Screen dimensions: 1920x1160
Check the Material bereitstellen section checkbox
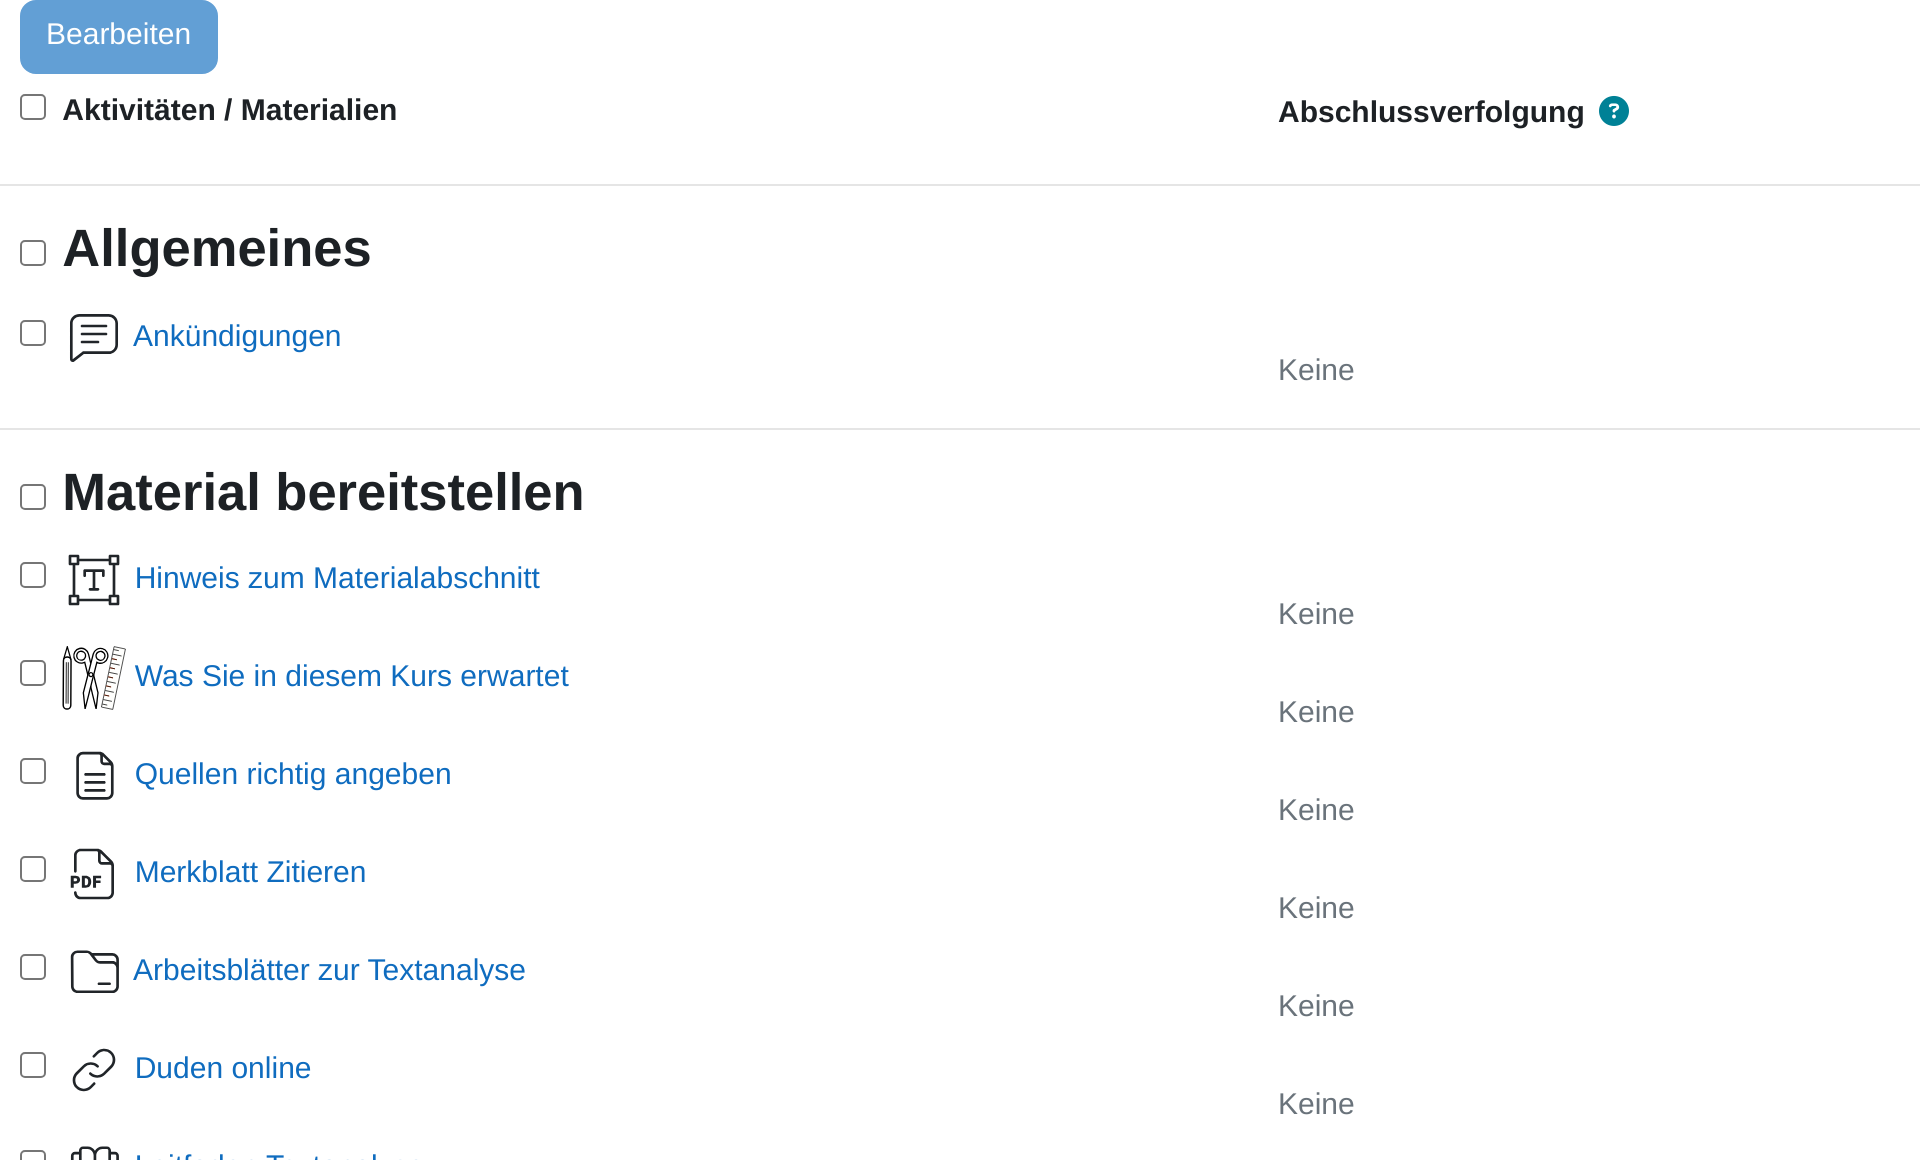[x=33, y=497]
